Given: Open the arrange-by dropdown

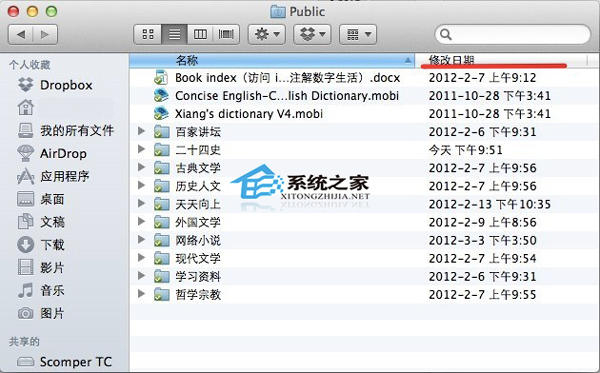Looking at the screenshot, I should [x=358, y=35].
